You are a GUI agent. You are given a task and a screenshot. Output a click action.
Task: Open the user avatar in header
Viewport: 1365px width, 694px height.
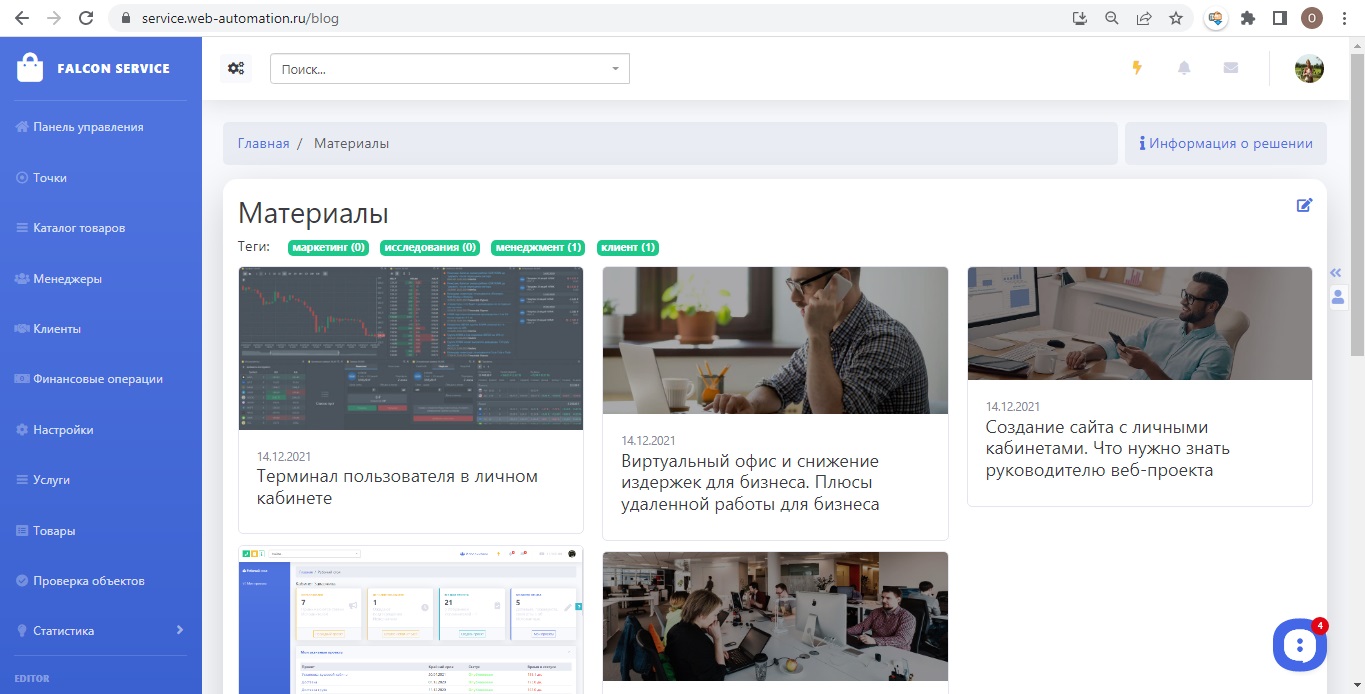point(1309,68)
